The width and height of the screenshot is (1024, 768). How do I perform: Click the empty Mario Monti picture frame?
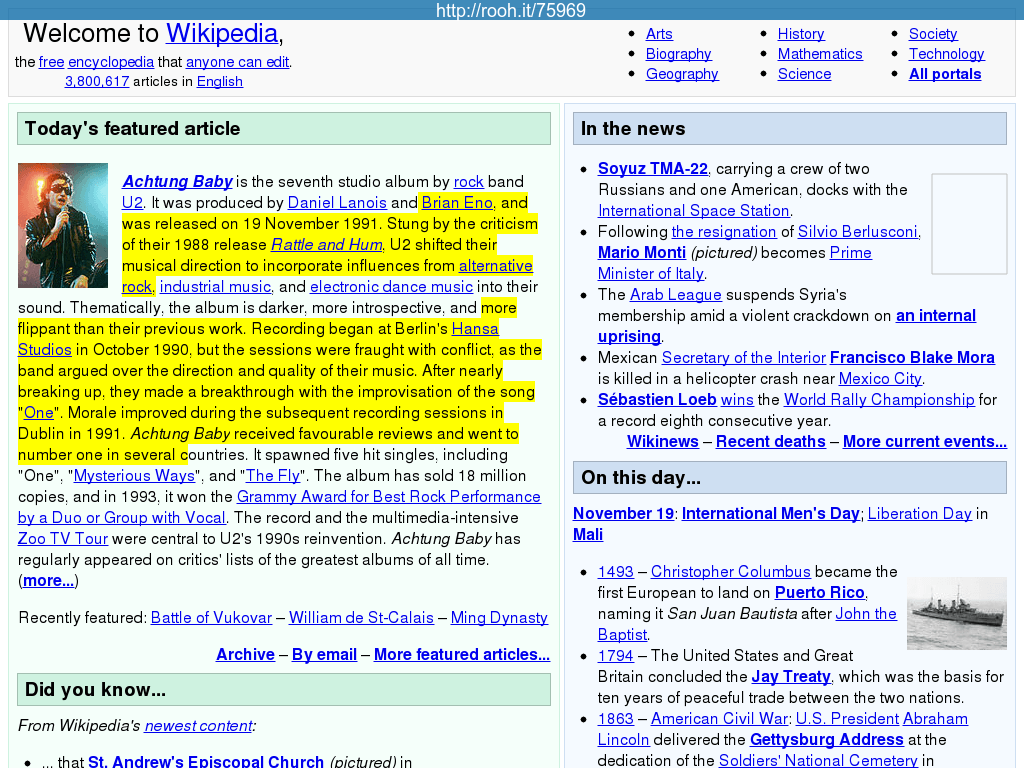[x=968, y=224]
